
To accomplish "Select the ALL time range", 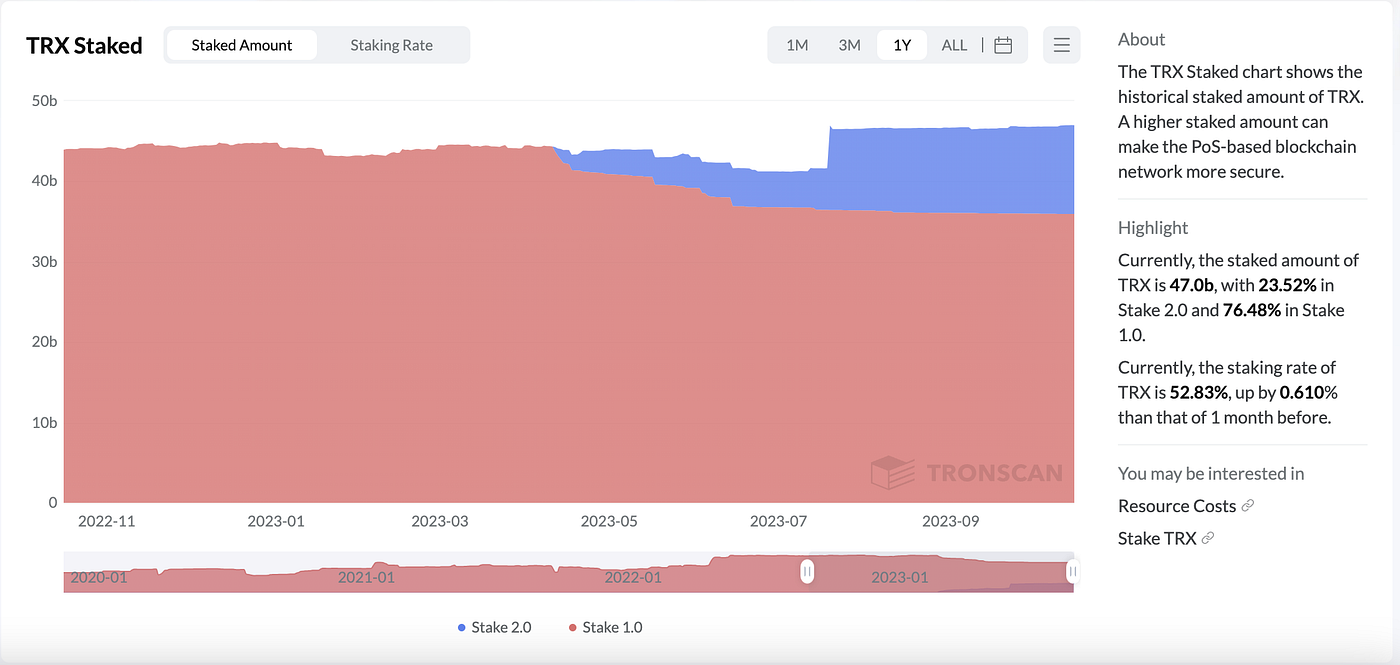I will click(x=954, y=45).
